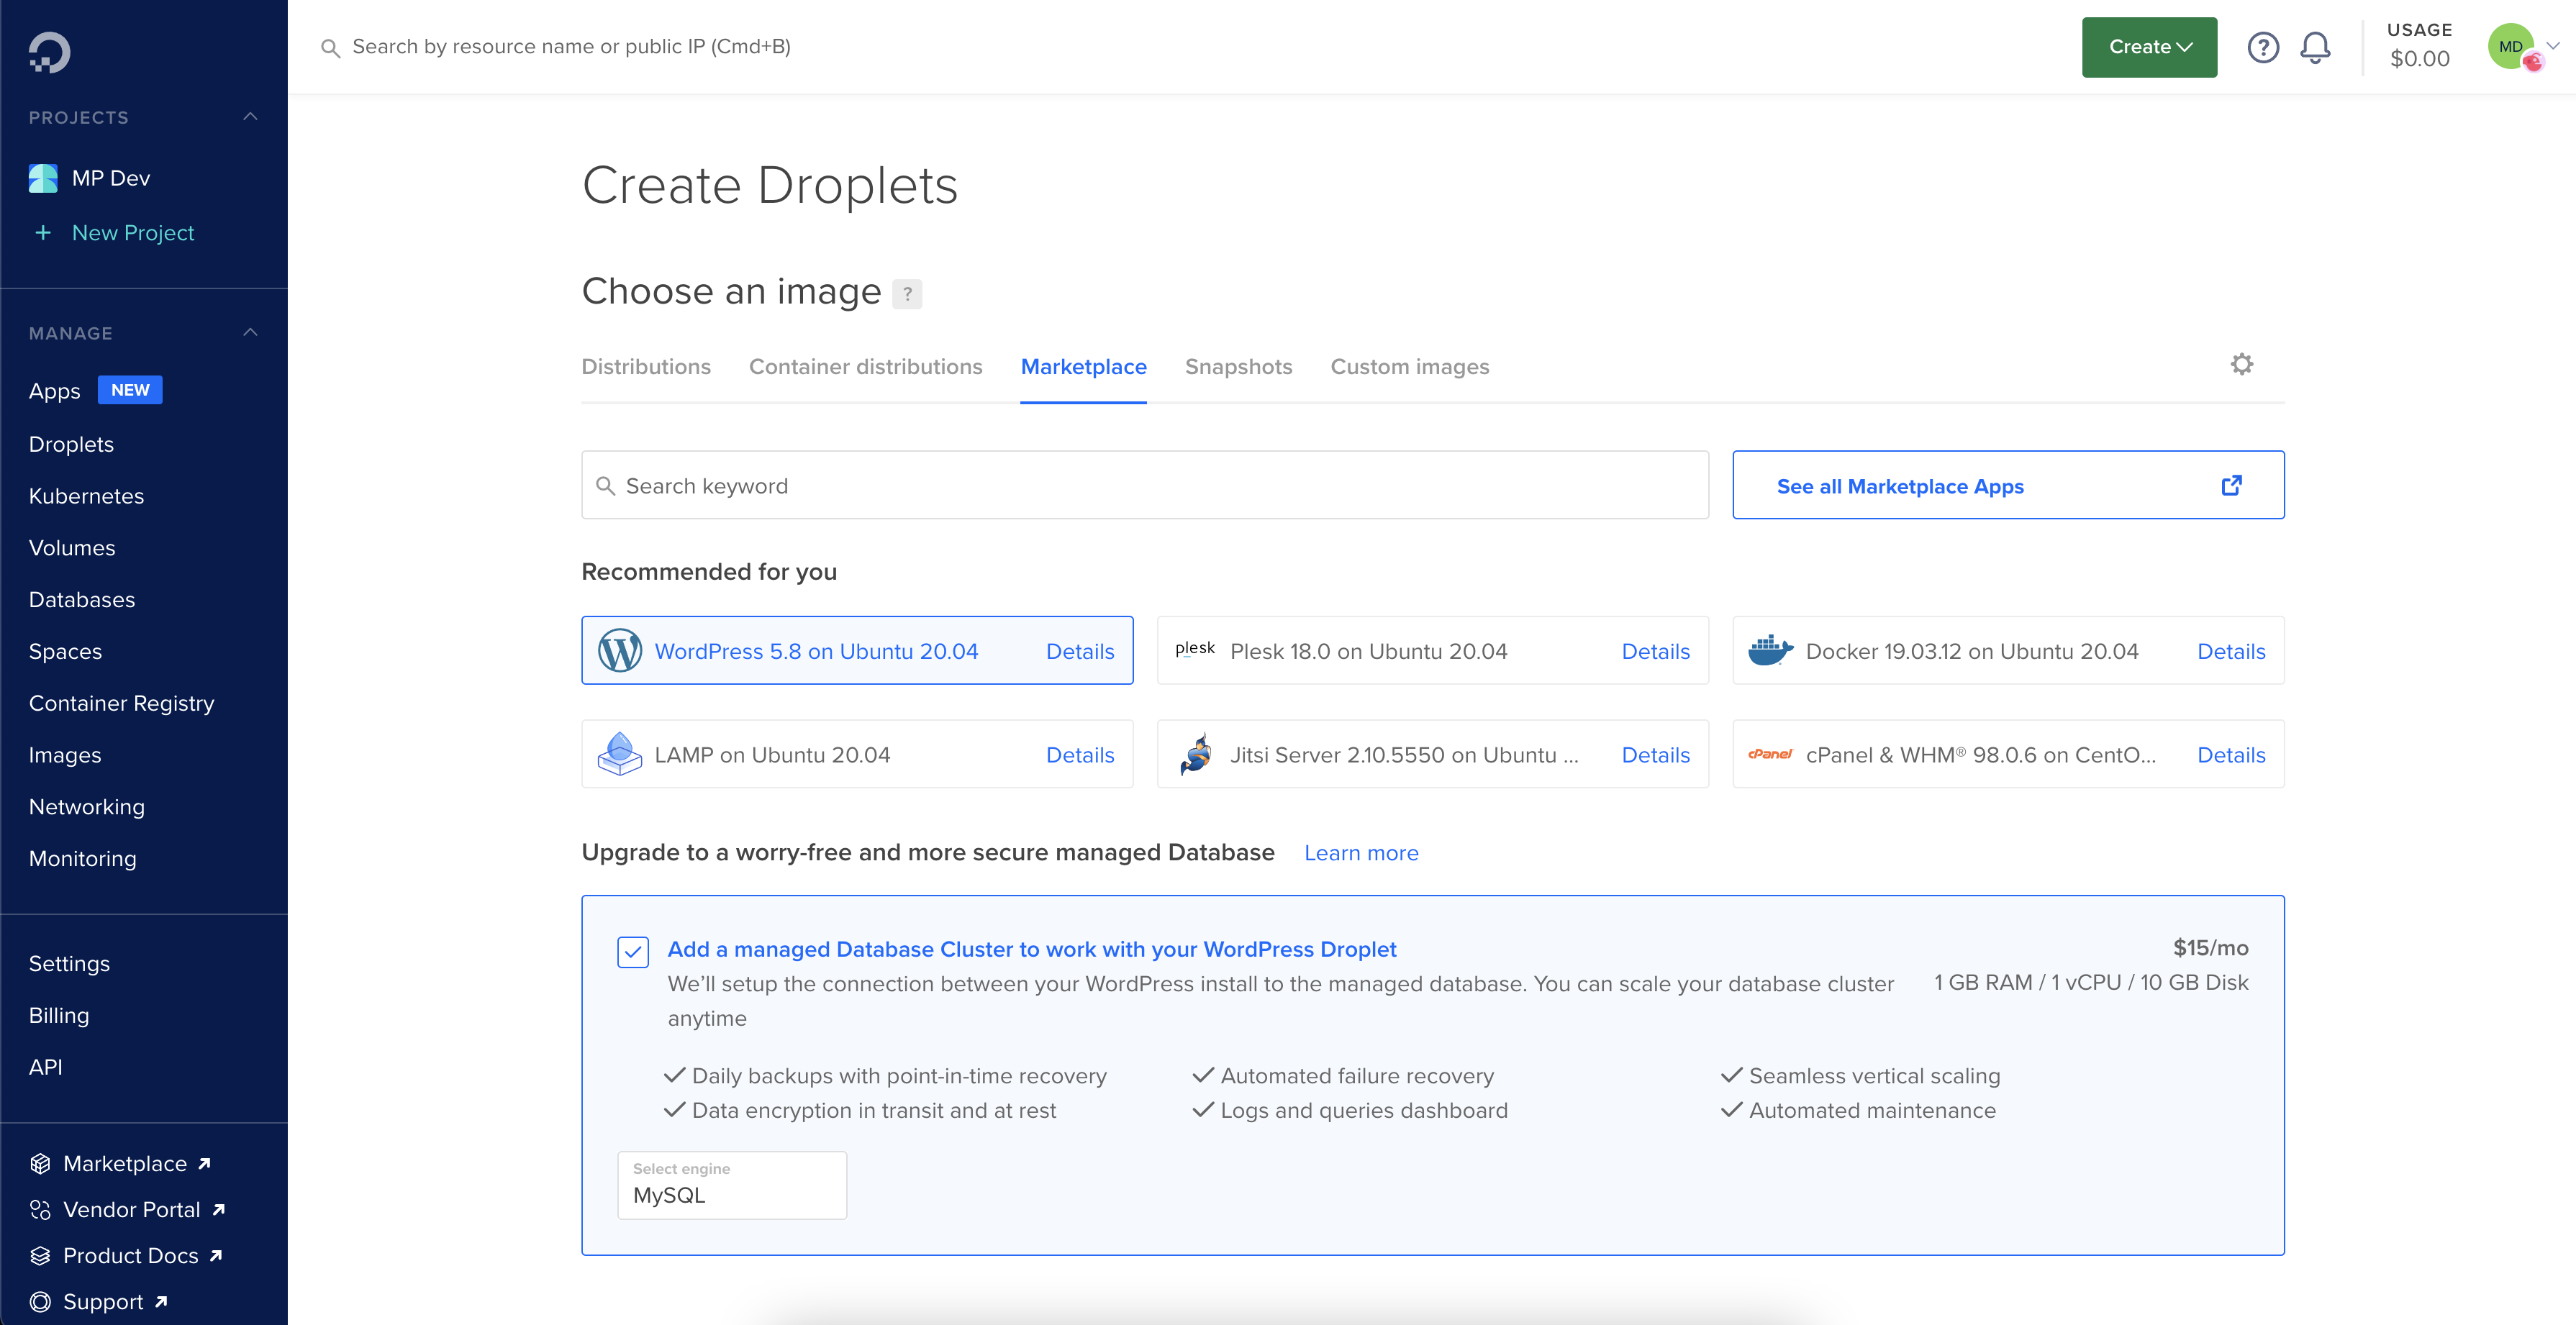This screenshot has height=1325, width=2576.
Task: Select the Marketplace tab
Action: click(1083, 367)
